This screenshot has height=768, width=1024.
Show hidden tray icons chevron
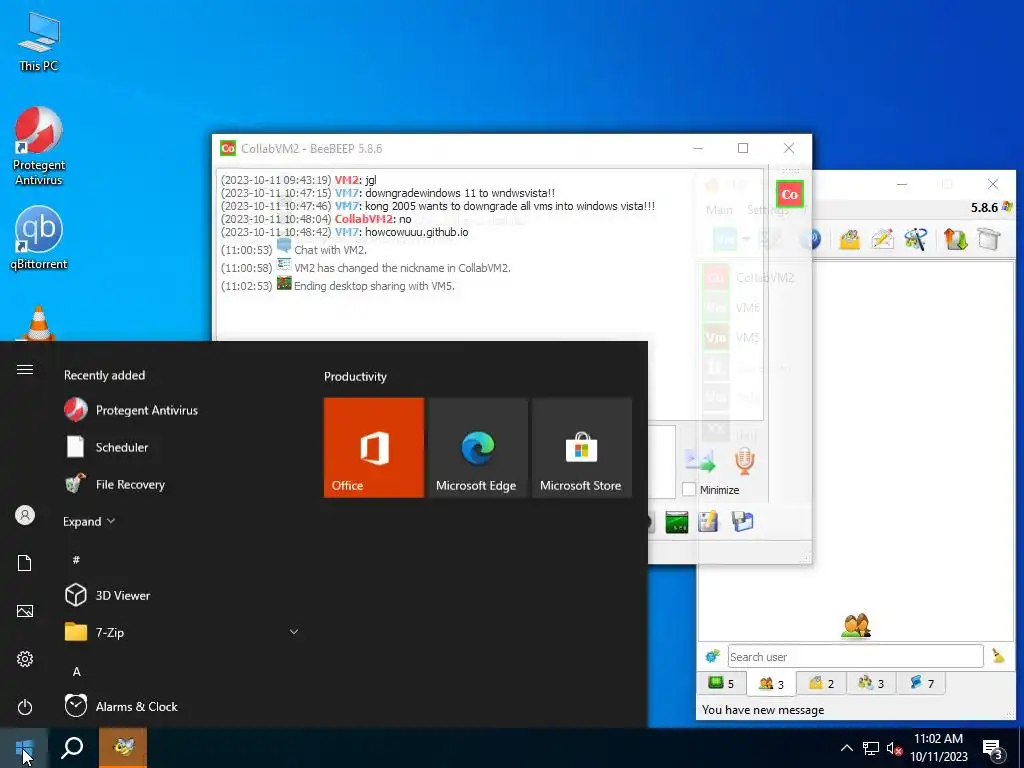[x=846, y=748]
